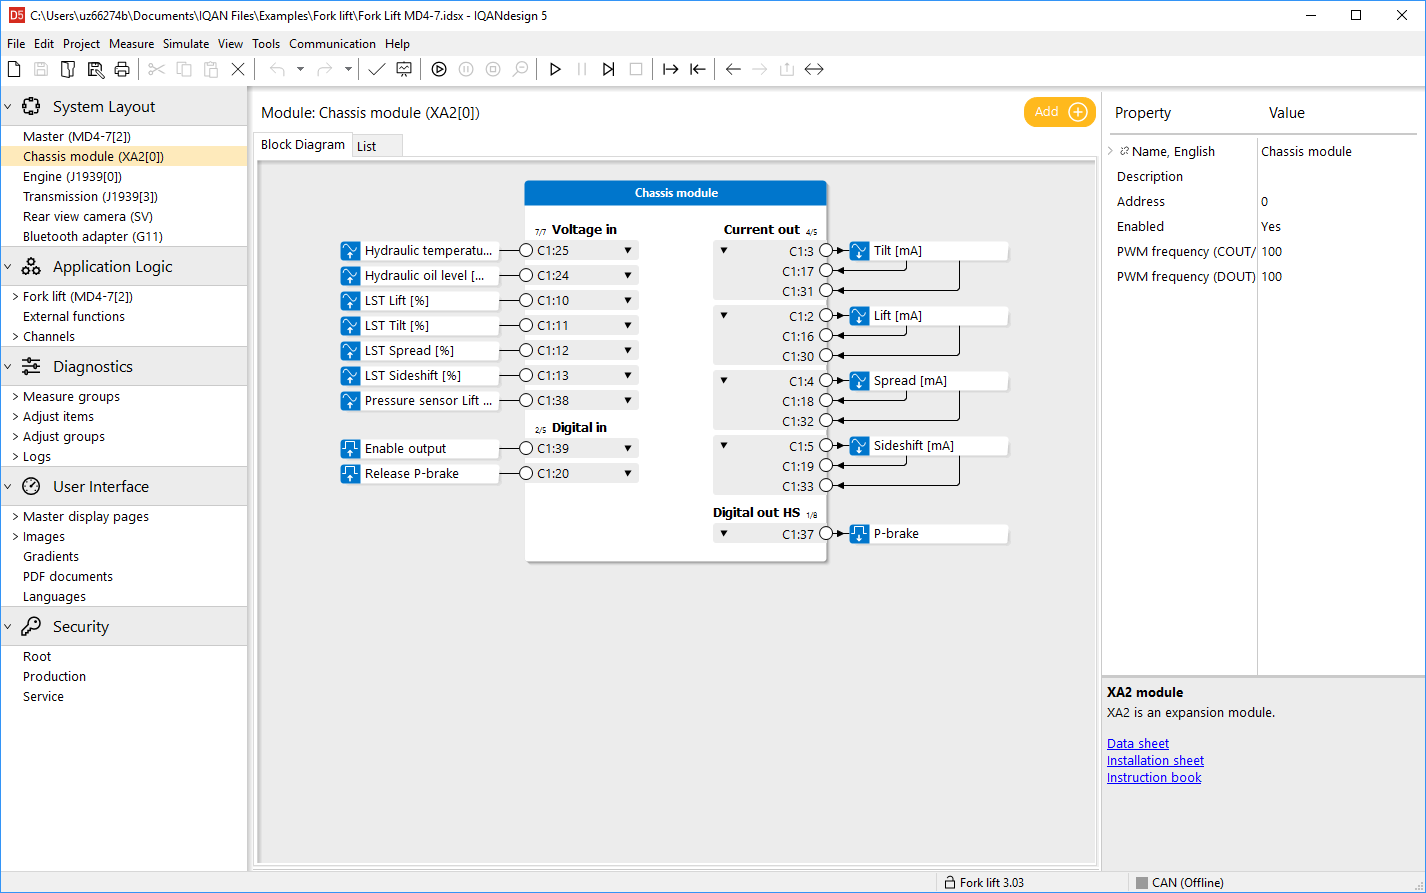Click the checkmark project check icon
The width and height of the screenshot is (1426, 893).
click(376, 69)
